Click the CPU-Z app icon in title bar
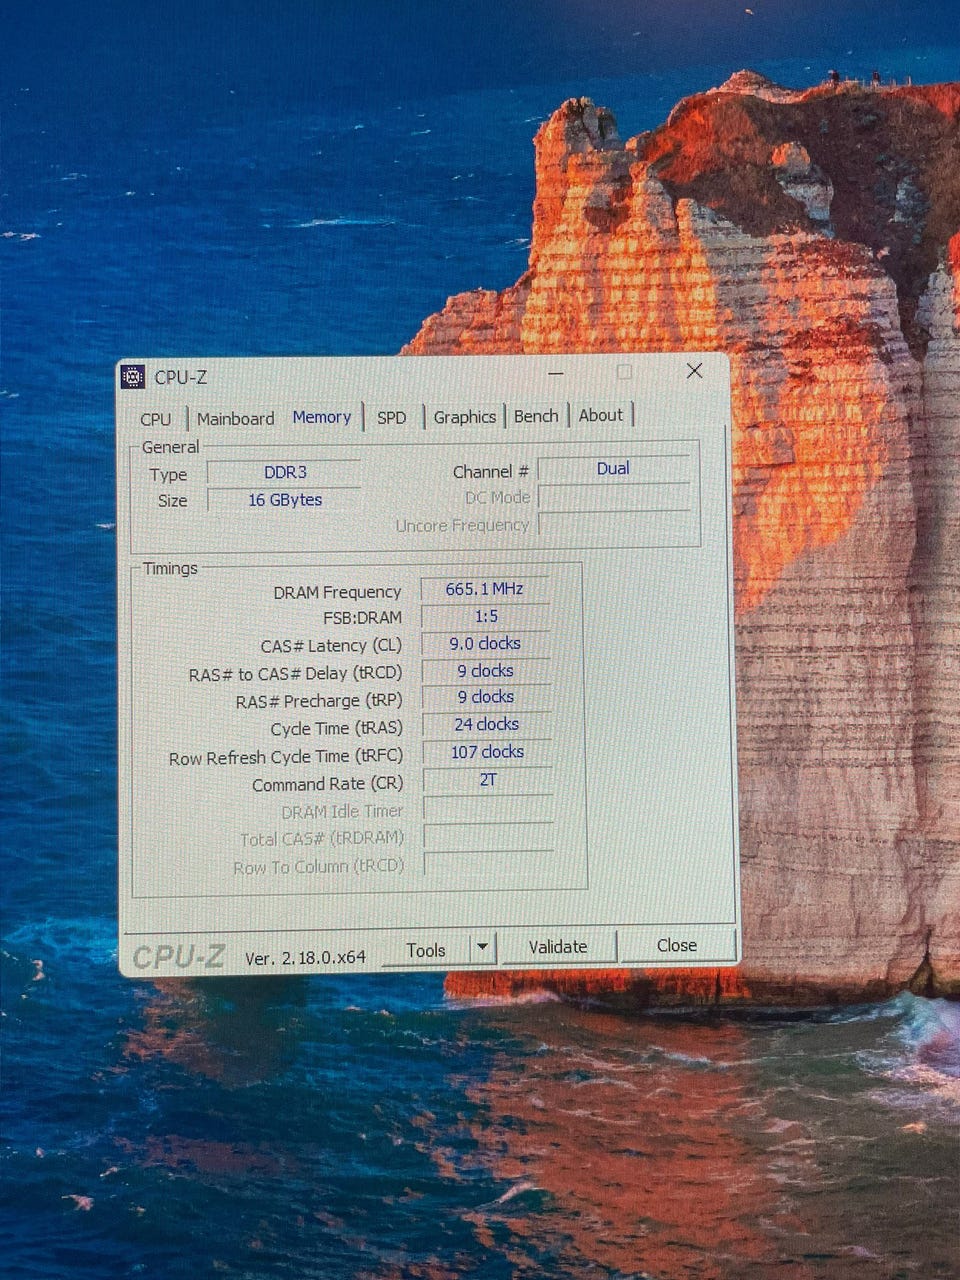Image resolution: width=960 pixels, height=1280 pixels. click(132, 377)
